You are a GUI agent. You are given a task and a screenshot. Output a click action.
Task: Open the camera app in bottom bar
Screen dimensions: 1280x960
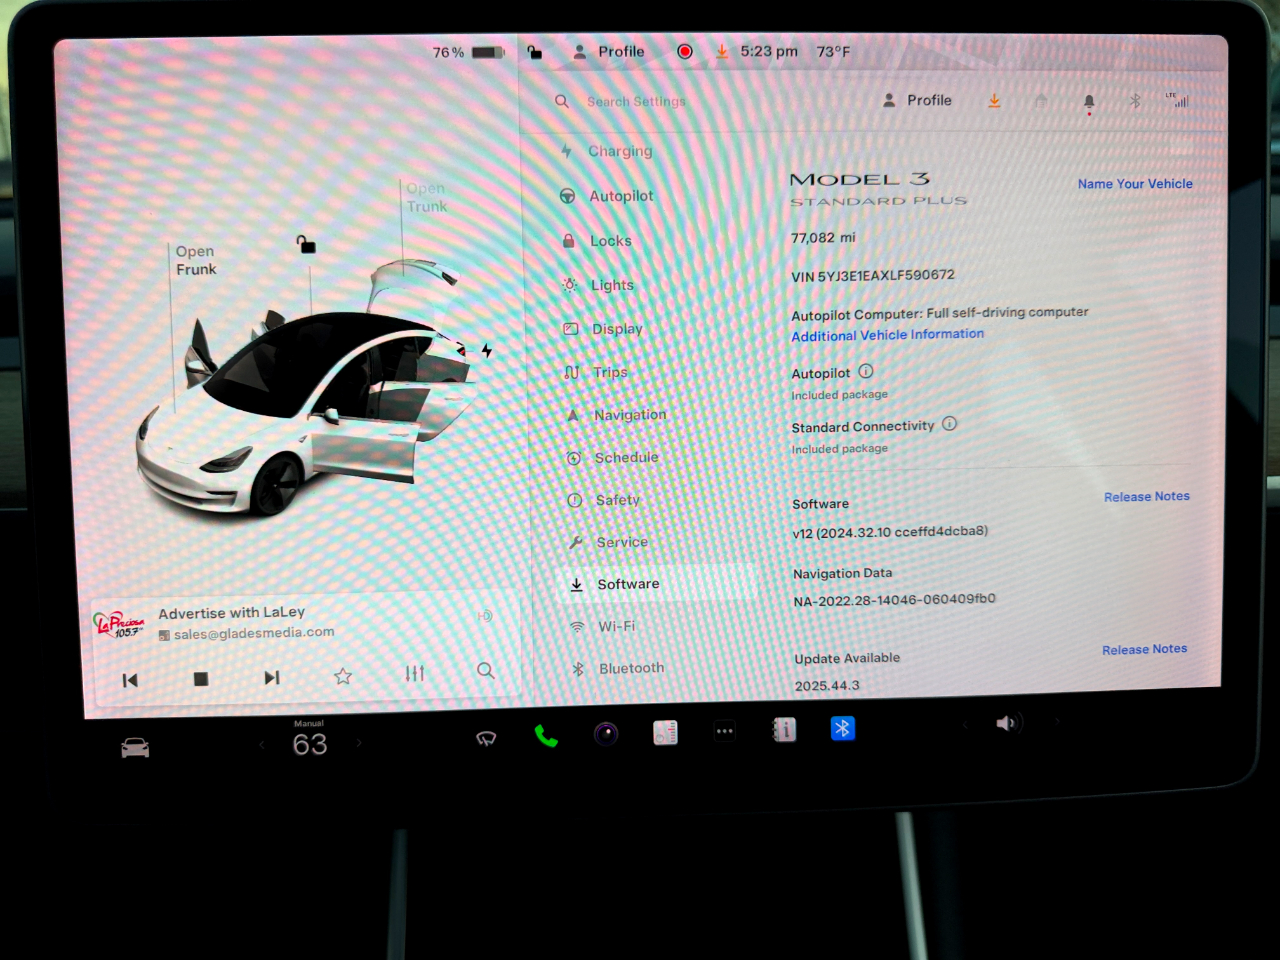[x=606, y=734]
